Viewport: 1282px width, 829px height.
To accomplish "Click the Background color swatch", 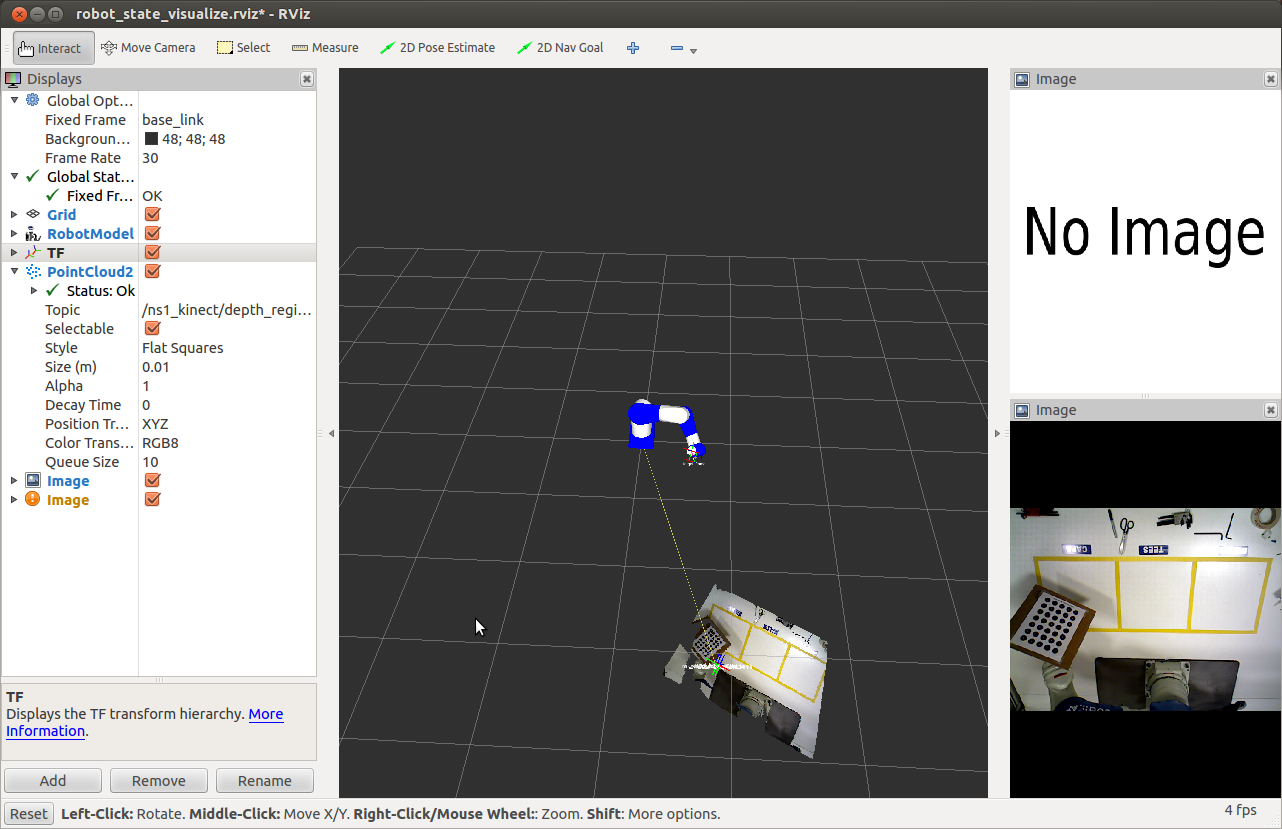I will click(x=151, y=139).
